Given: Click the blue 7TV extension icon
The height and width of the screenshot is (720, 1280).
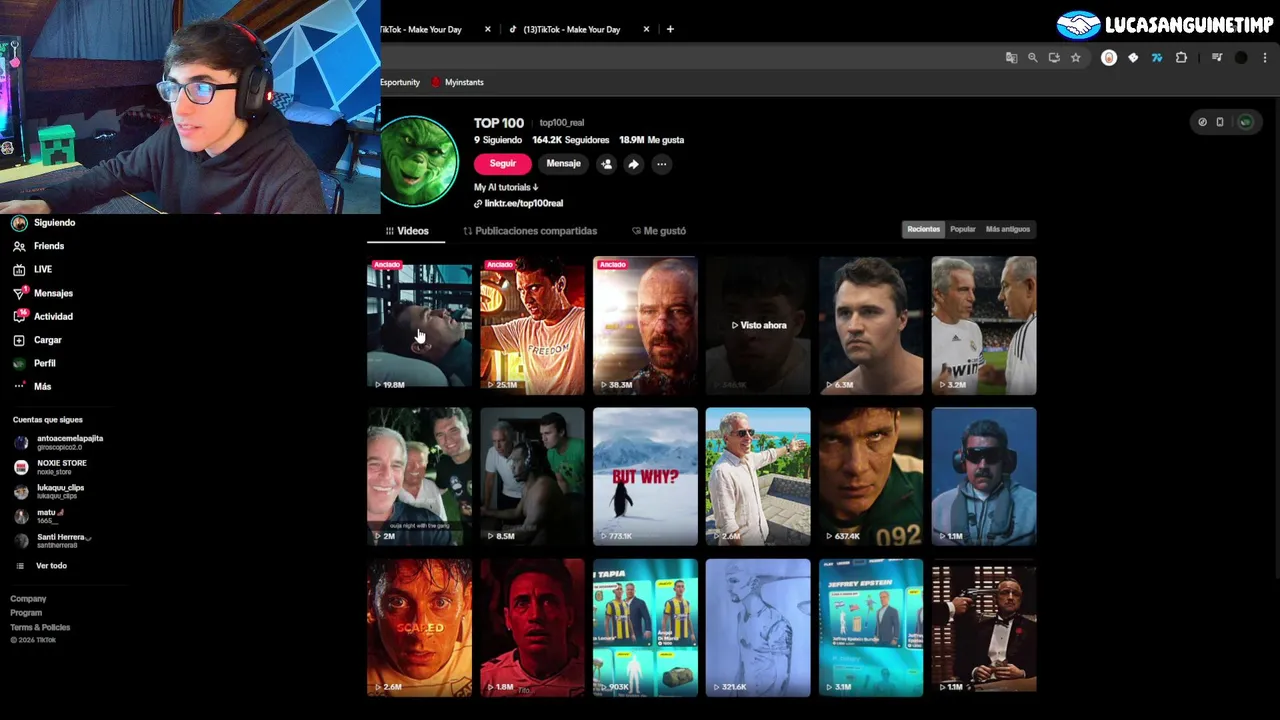Looking at the screenshot, I should tap(1157, 58).
